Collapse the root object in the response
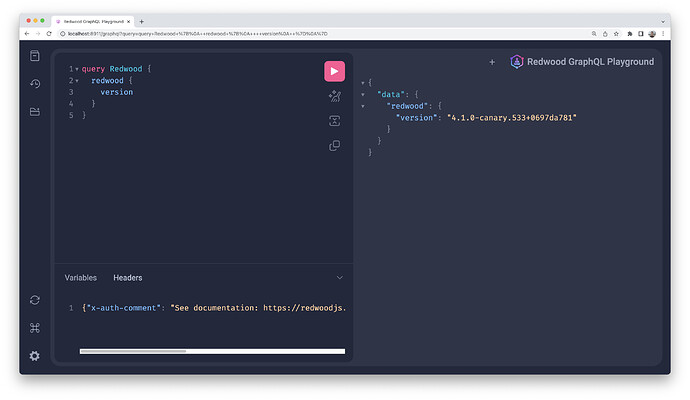690x400 pixels. (363, 83)
